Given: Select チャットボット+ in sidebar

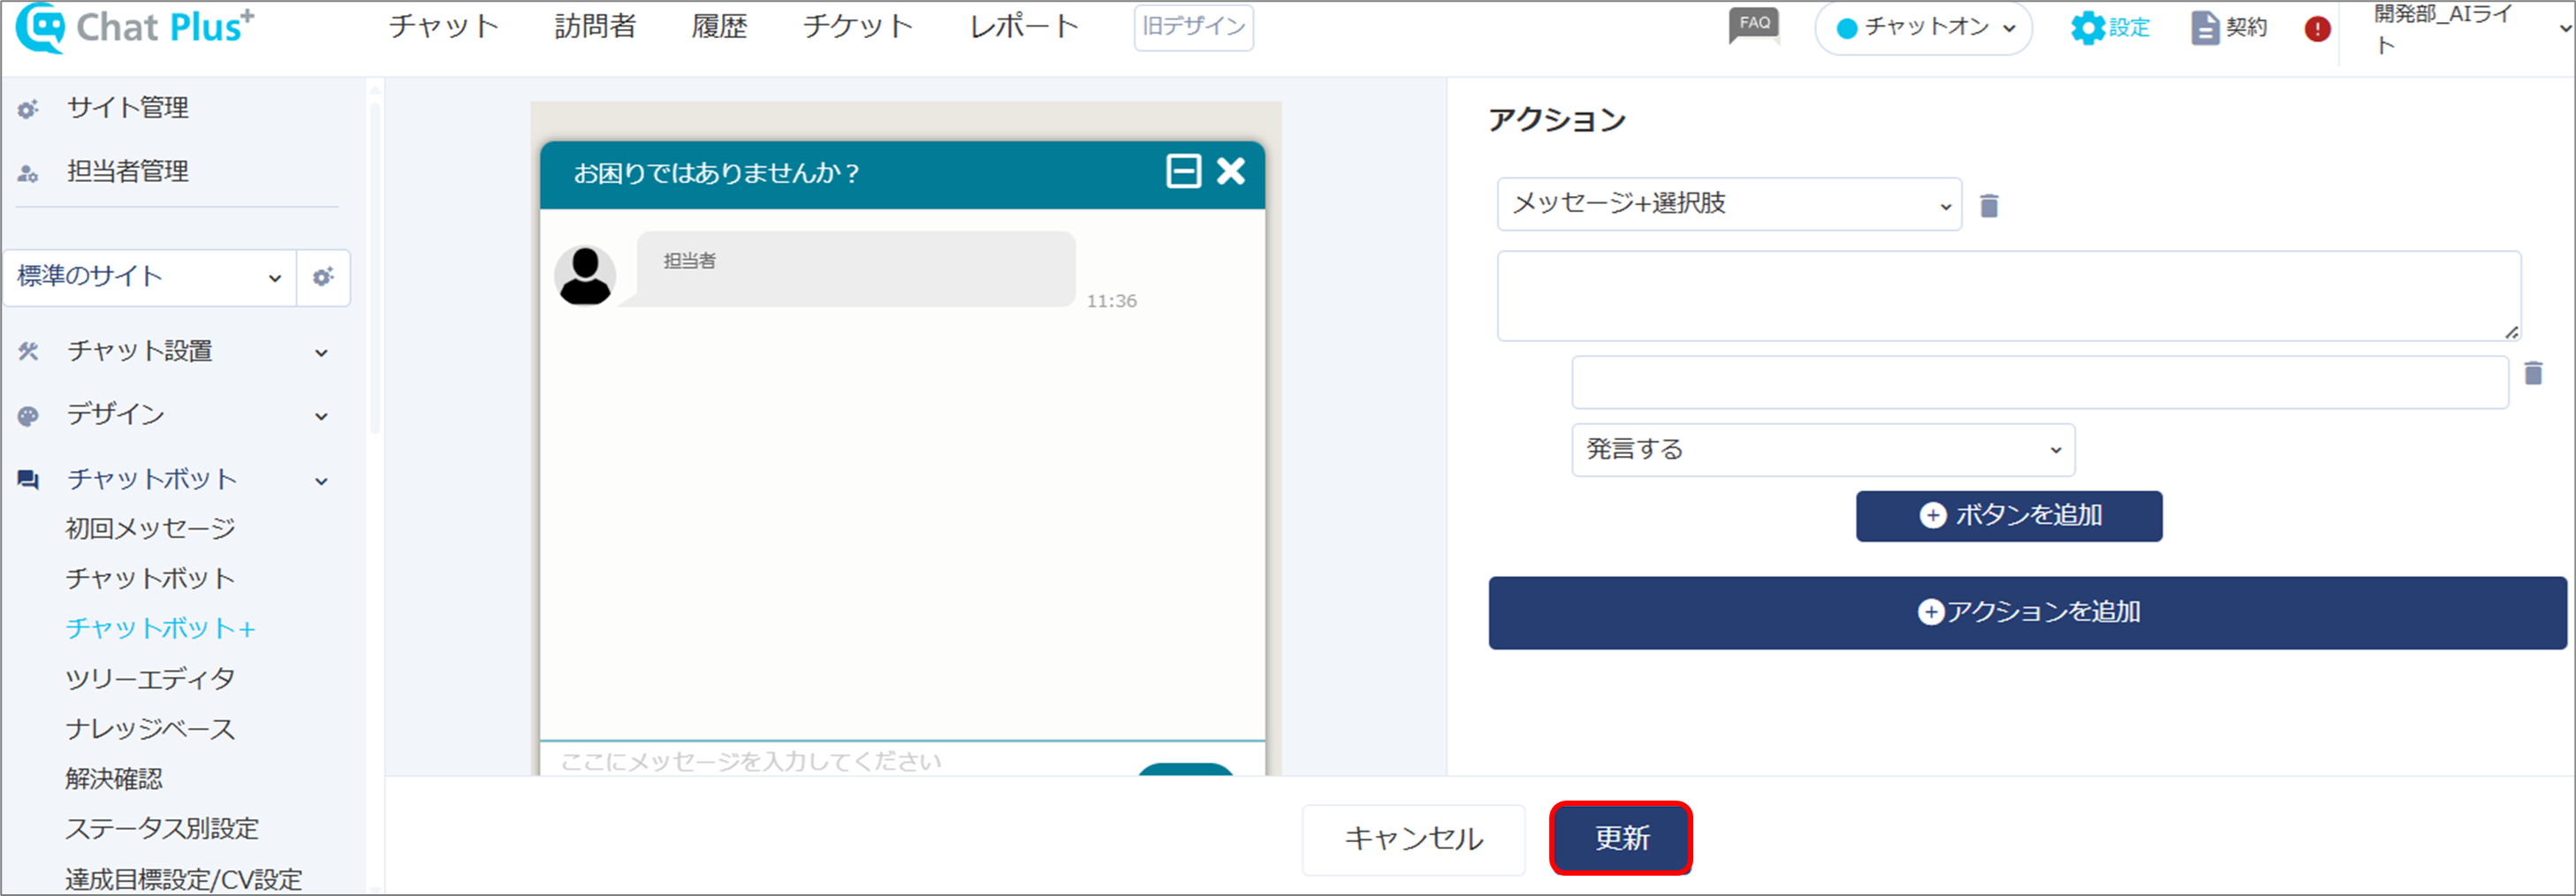Looking at the screenshot, I should (x=160, y=628).
